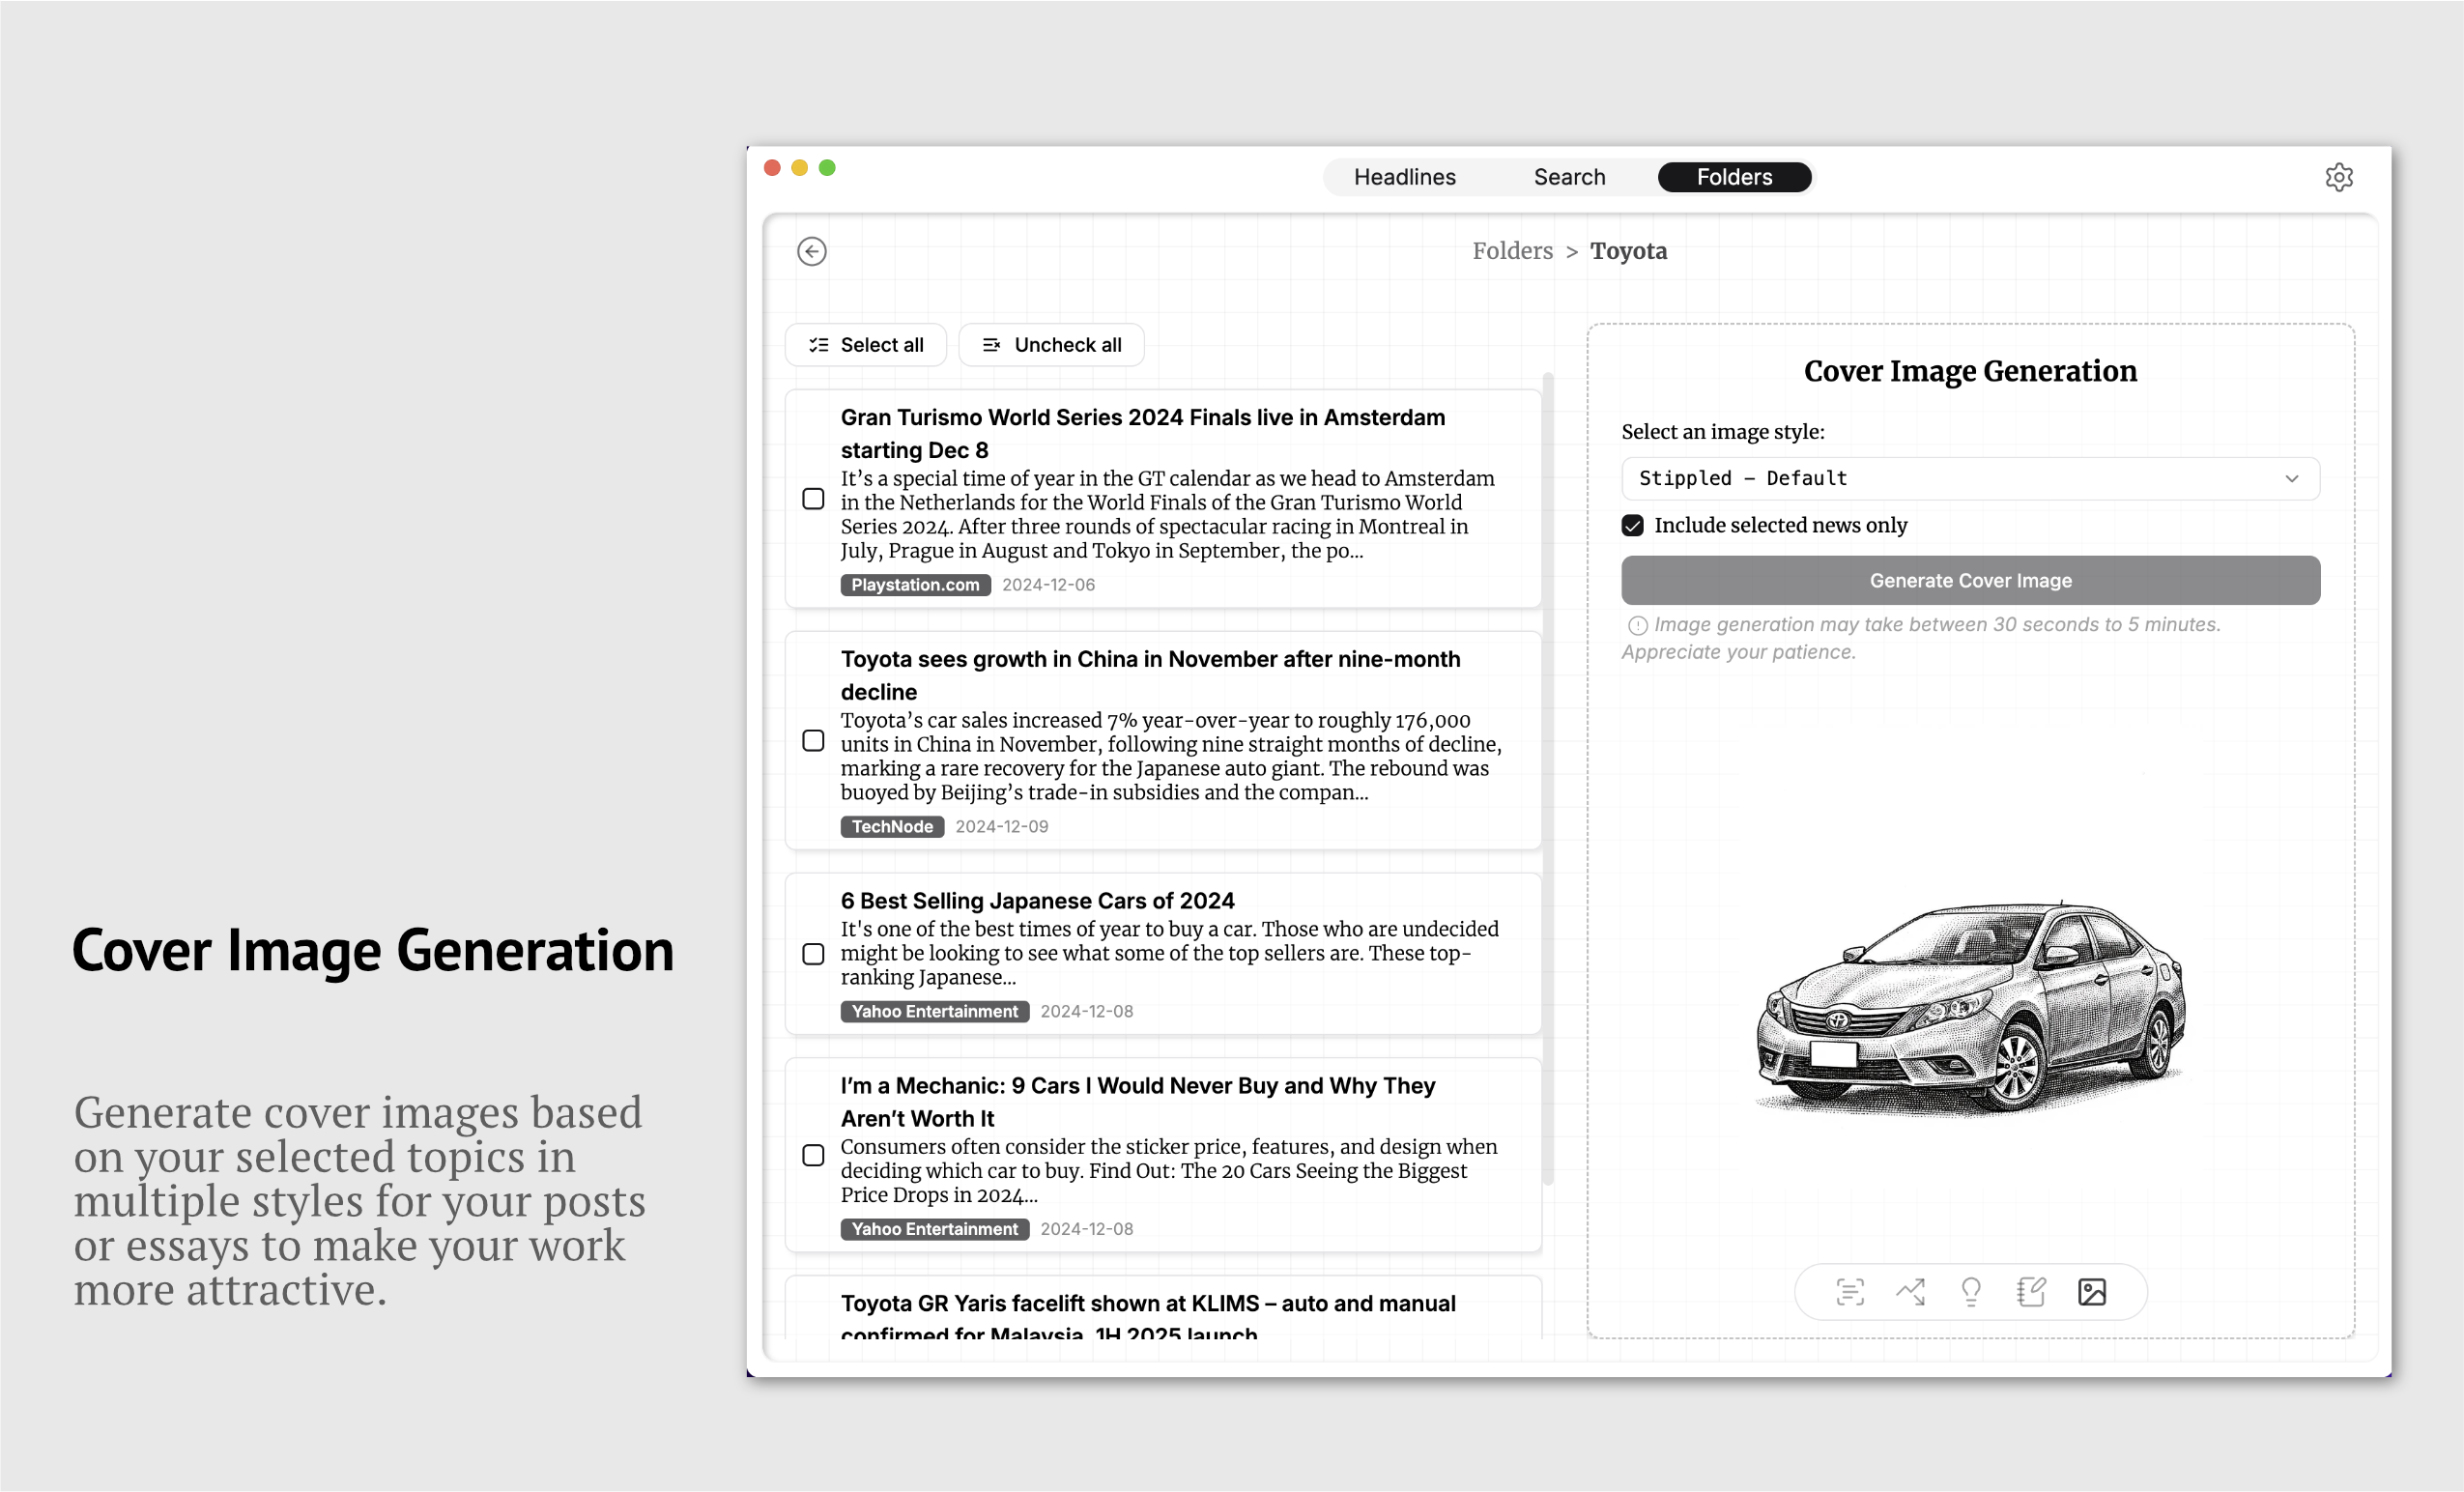Go to Folders in the breadcrumb
The height and width of the screenshot is (1492, 2464).
[x=1512, y=251]
